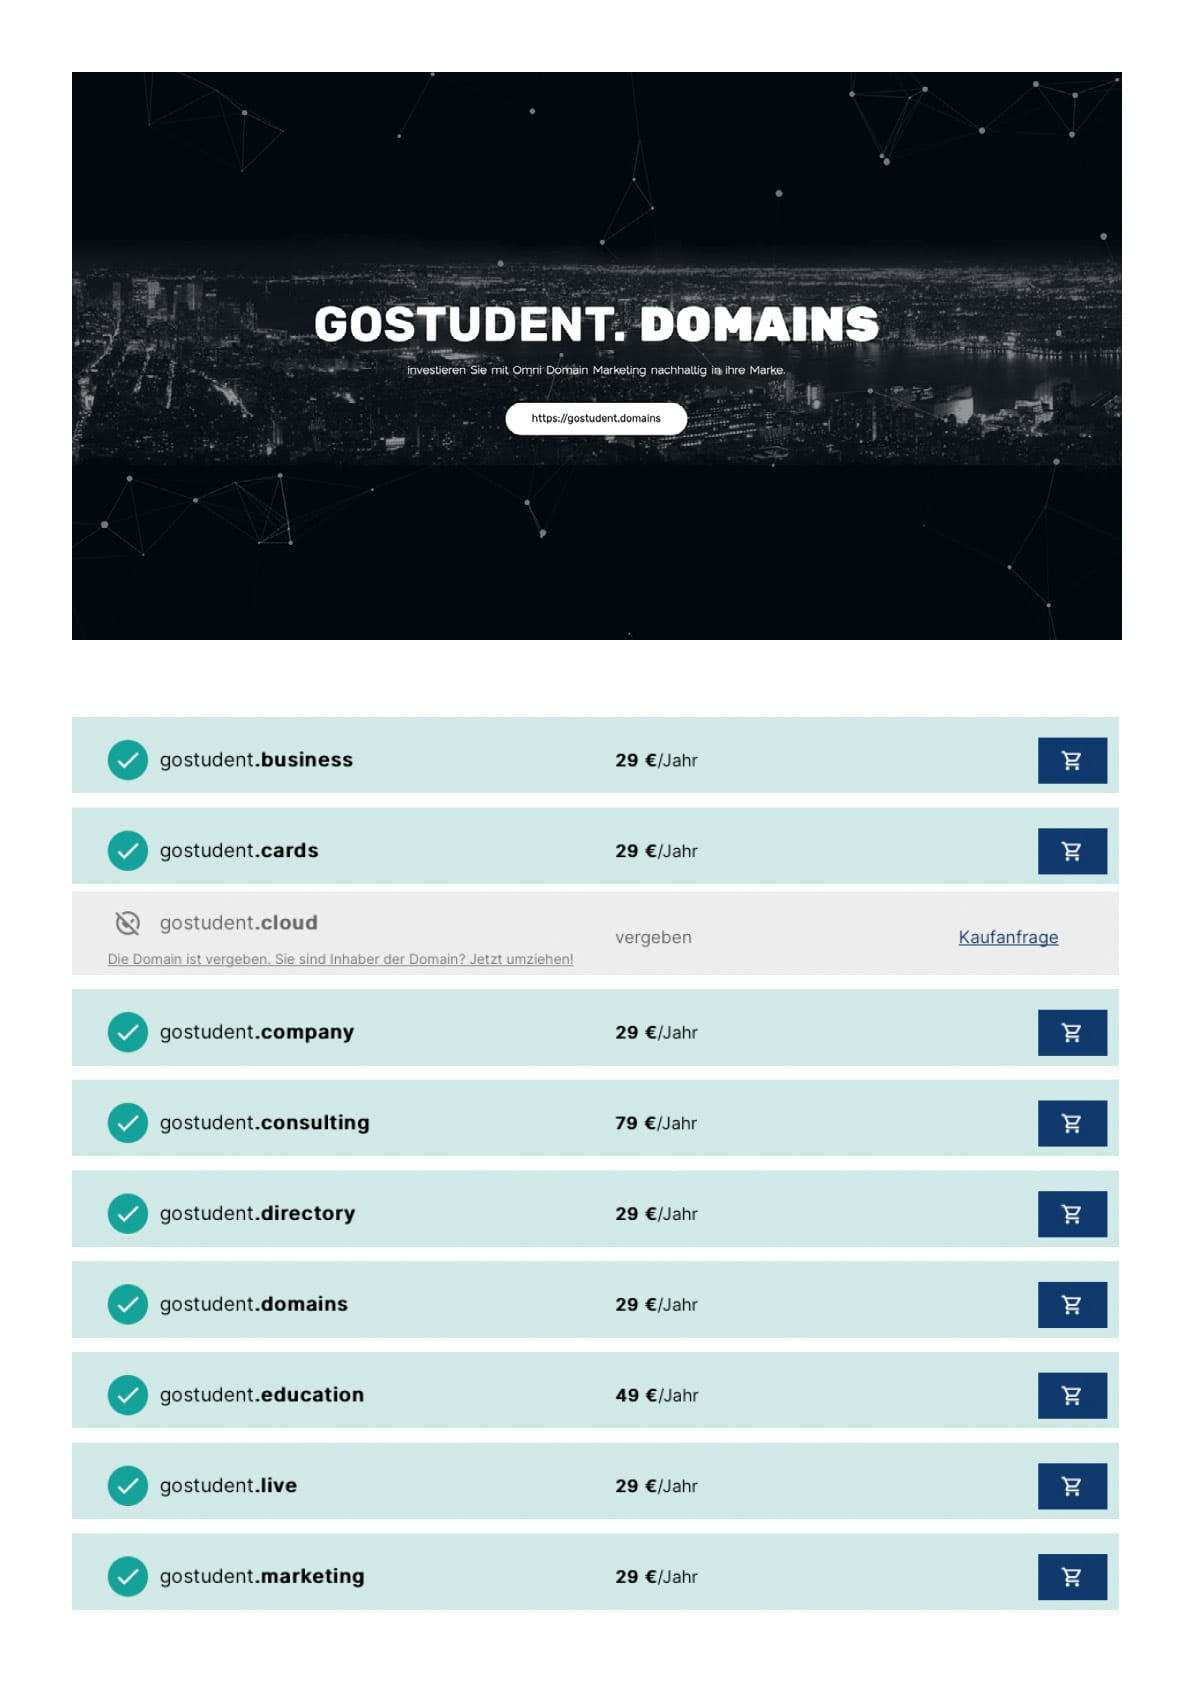Image resolution: width=1191 pixels, height=1684 pixels.
Task: Add gostudent.directory to the cart
Action: click(1071, 1214)
